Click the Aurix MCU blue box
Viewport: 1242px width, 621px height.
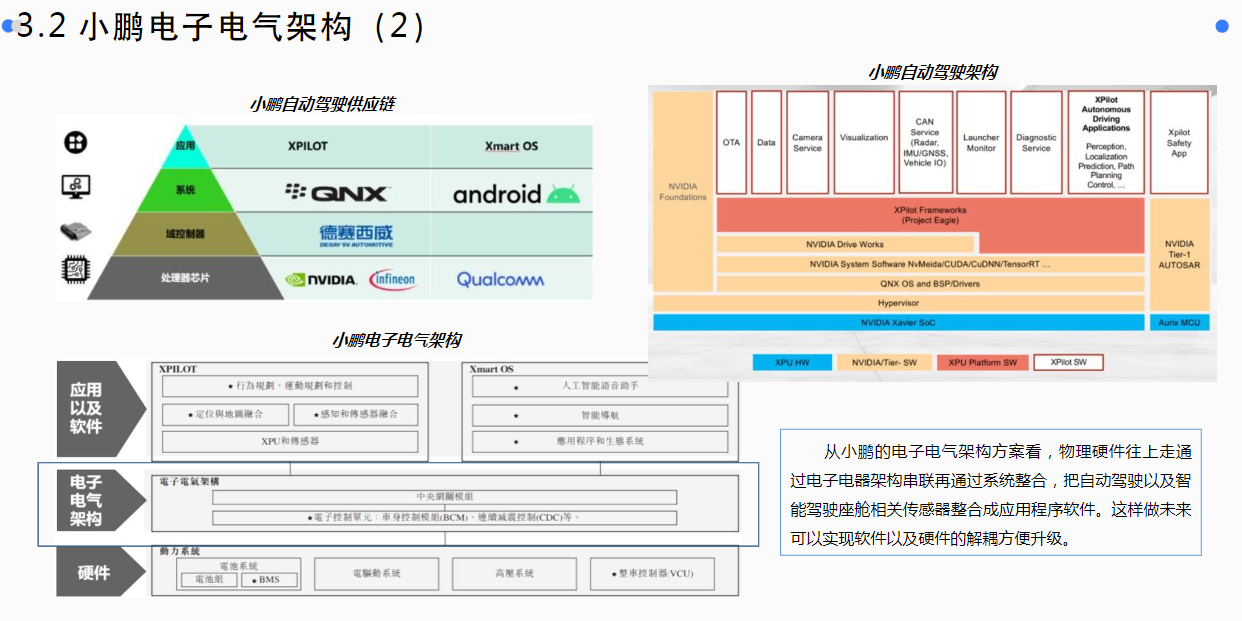[x=1179, y=323]
